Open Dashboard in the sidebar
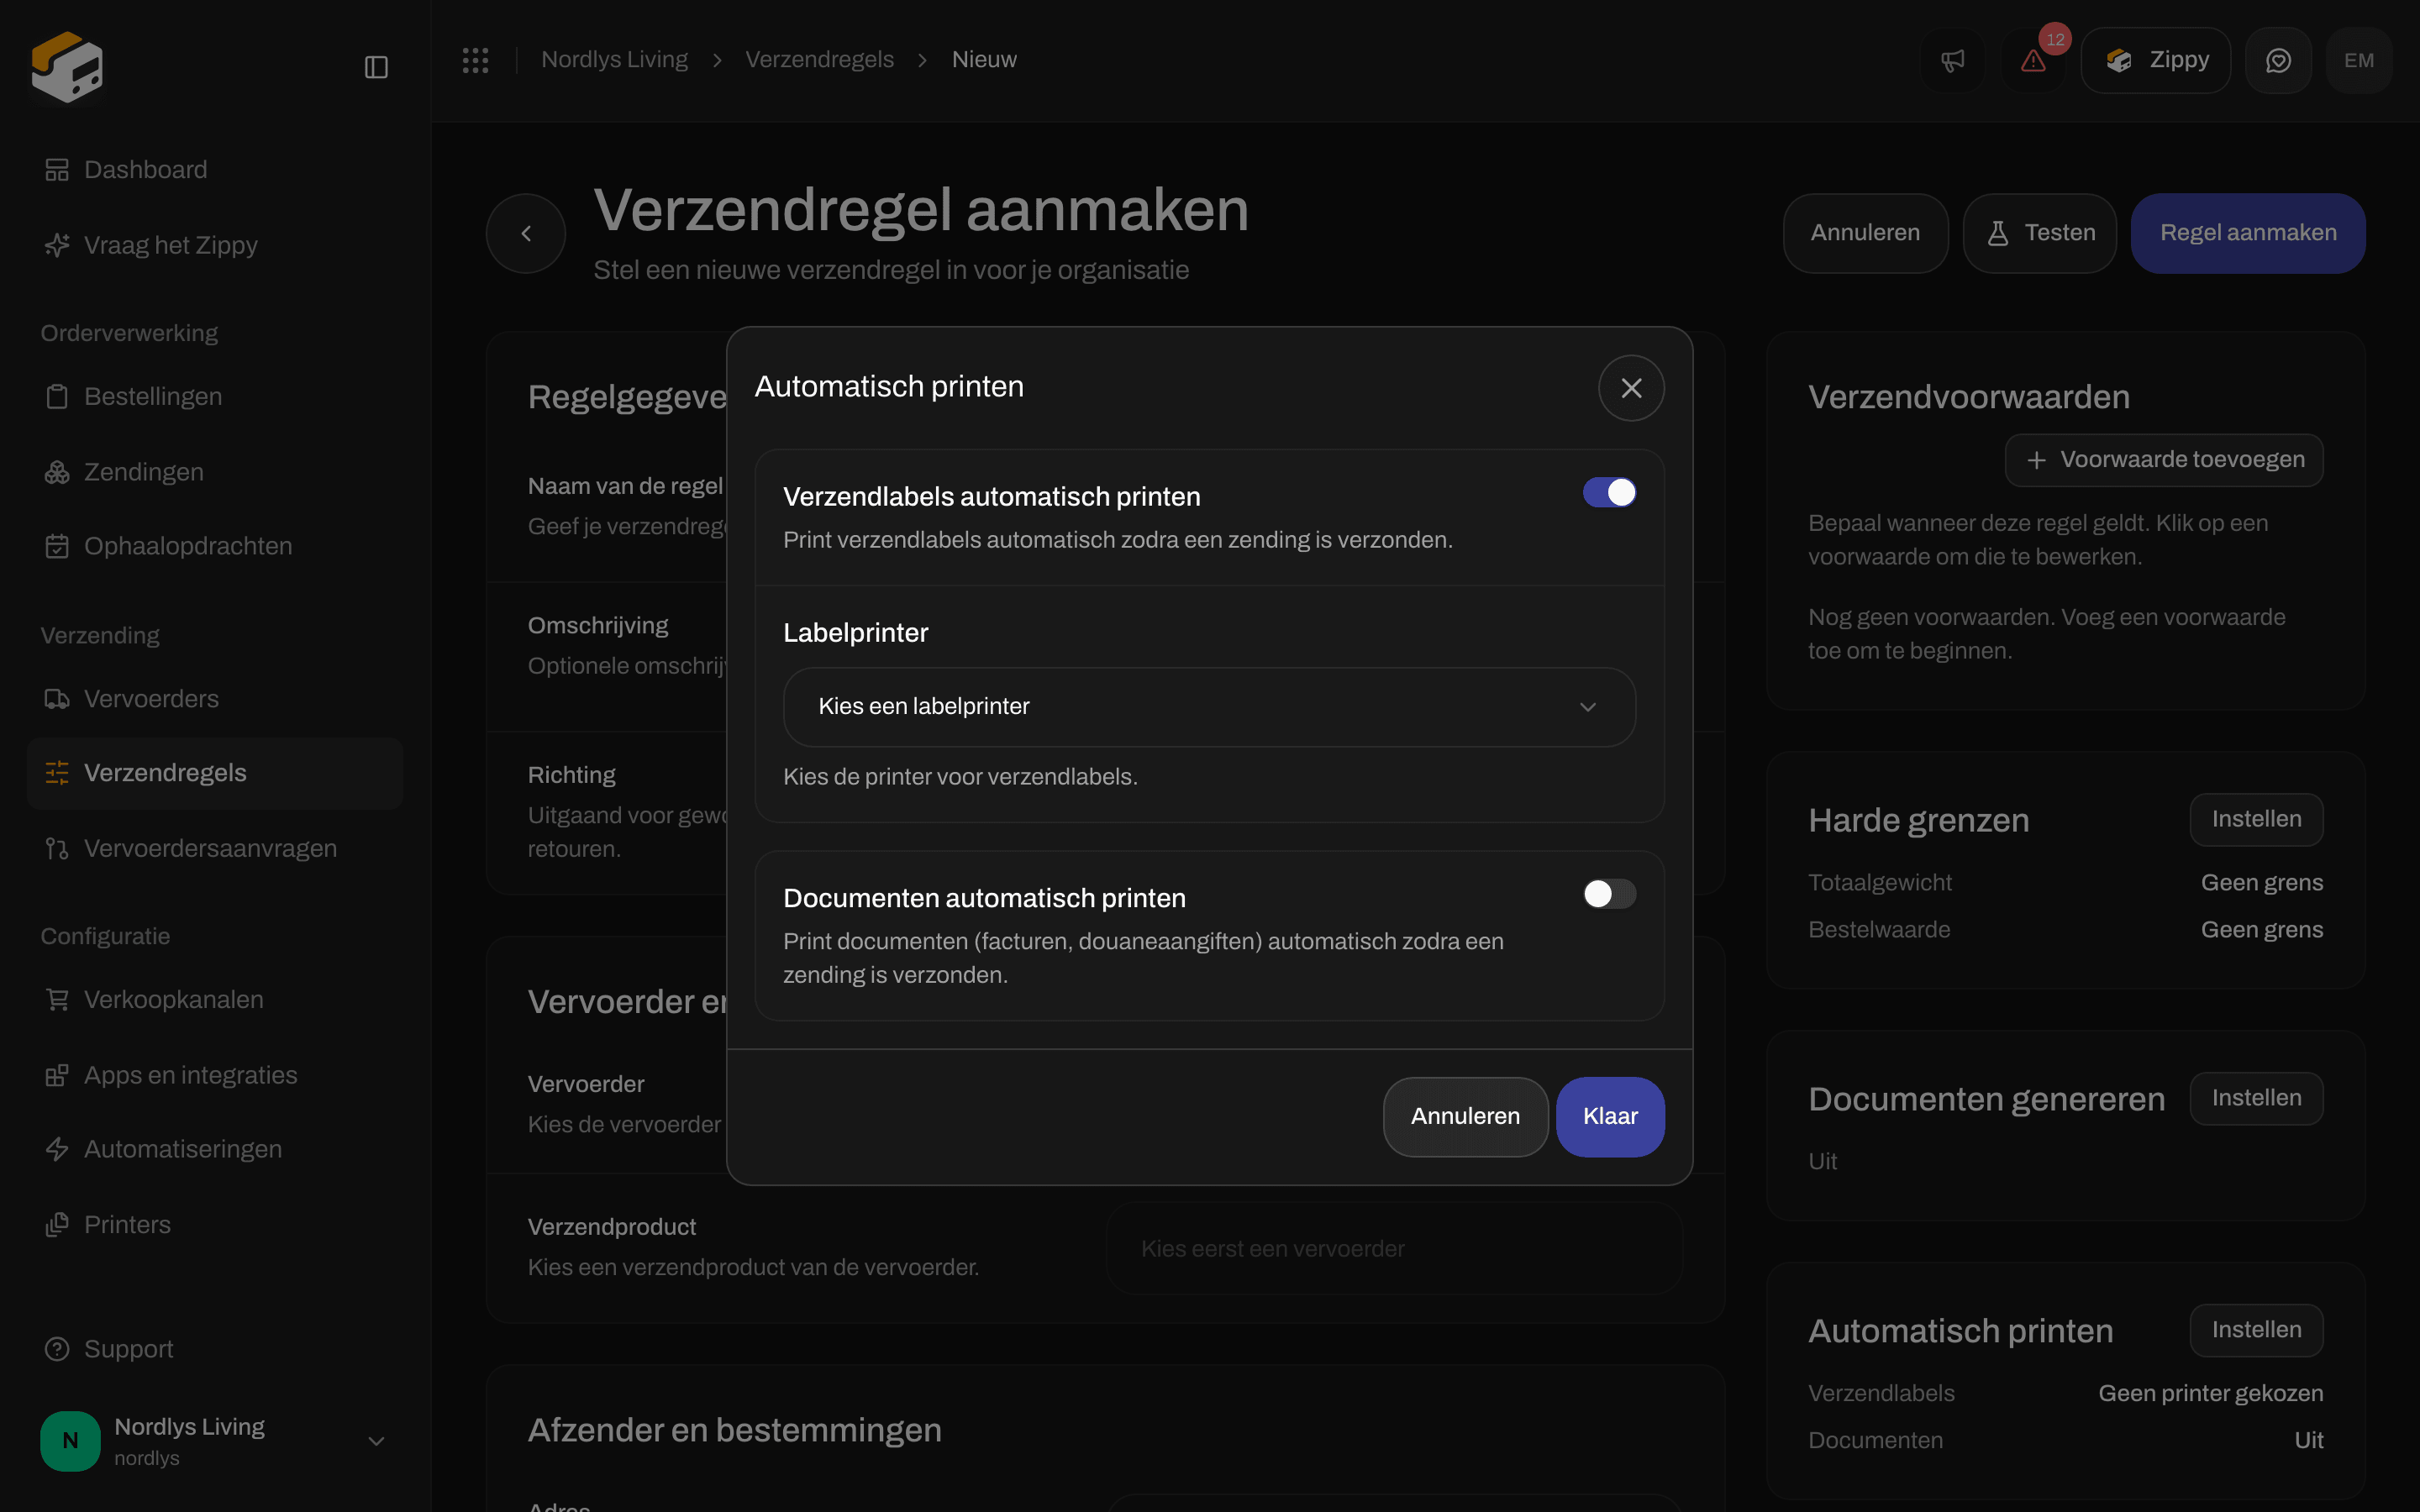The image size is (2420, 1512). pyautogui.click(x=215, y=170)
